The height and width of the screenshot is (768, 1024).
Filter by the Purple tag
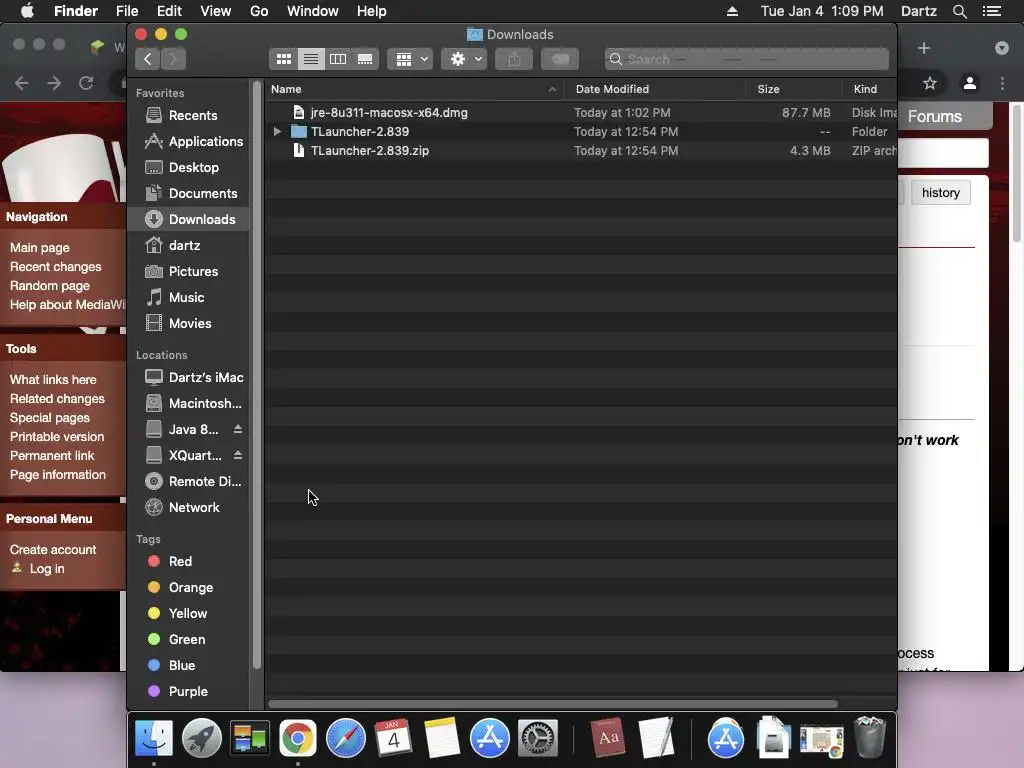(188, 692)
